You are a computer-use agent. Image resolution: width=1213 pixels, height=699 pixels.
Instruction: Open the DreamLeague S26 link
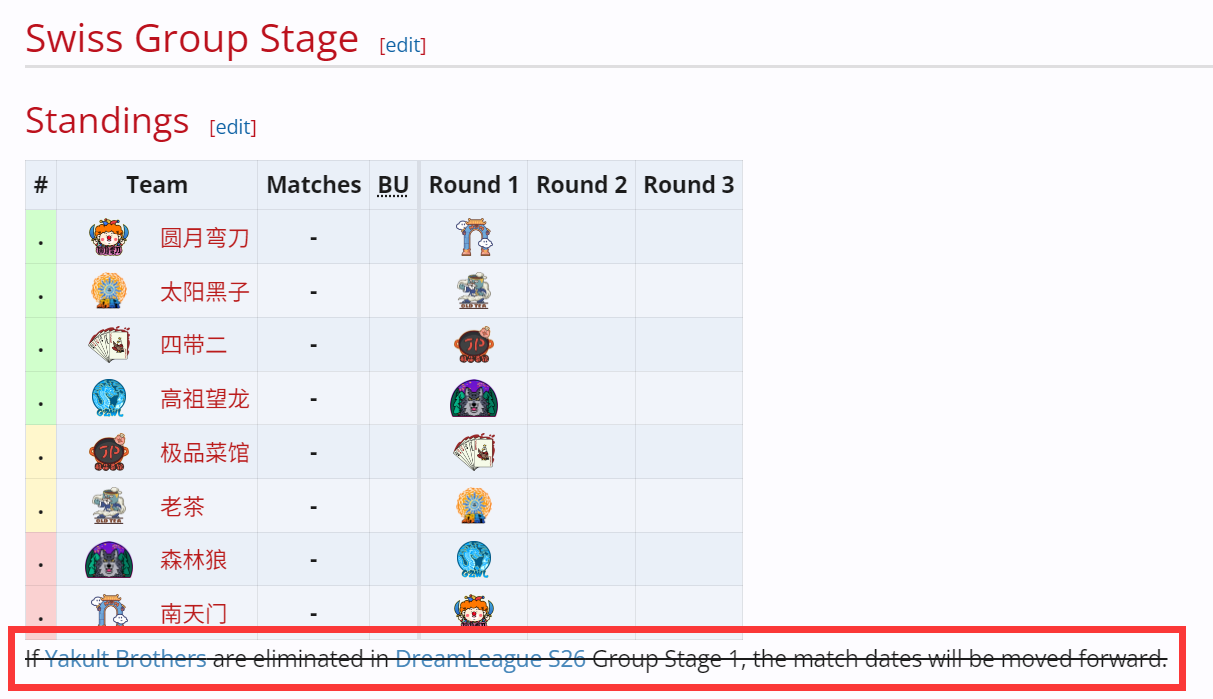coord(490,659)
